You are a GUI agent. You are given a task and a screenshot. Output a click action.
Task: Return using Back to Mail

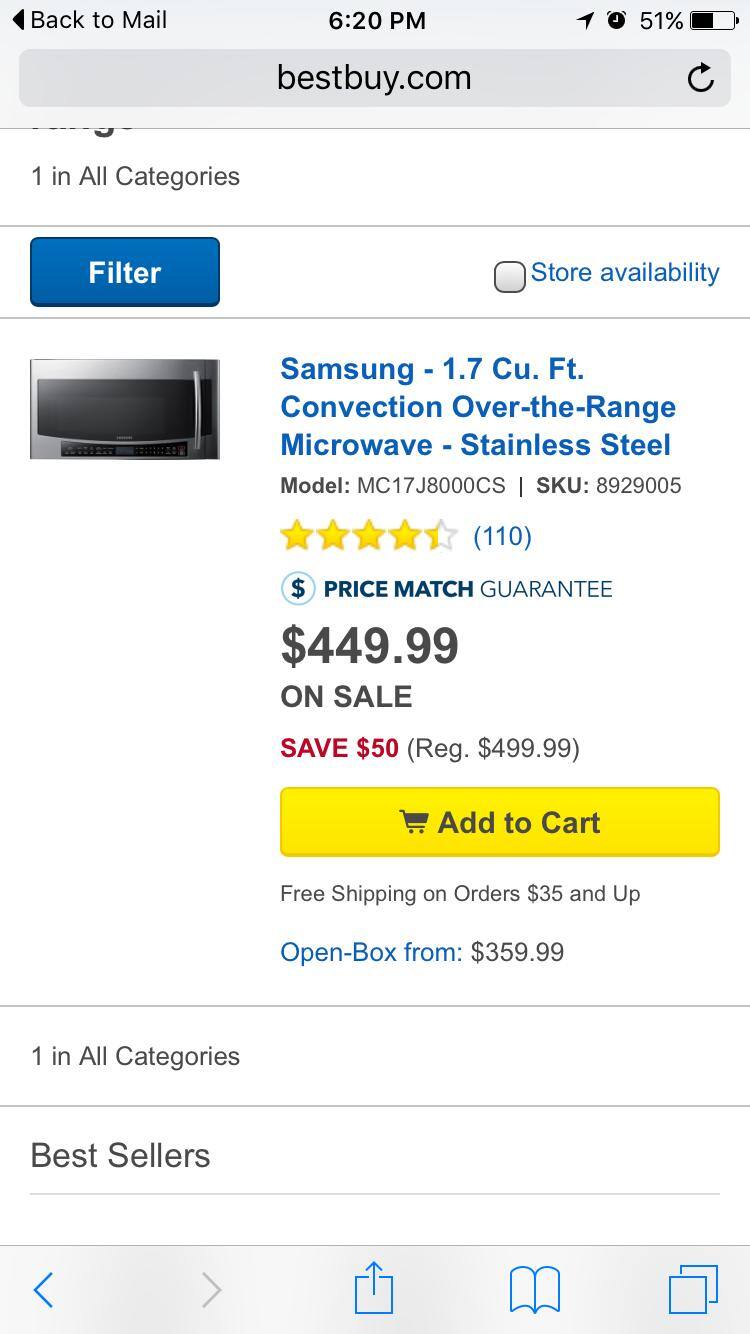coord(90,20)
